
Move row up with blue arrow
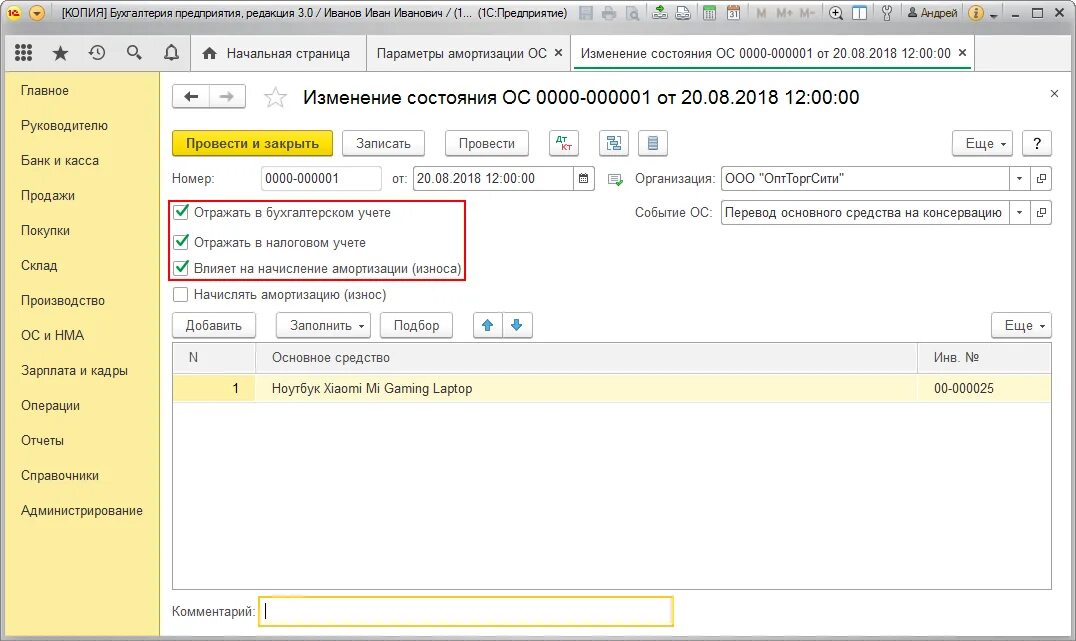coord(487,325)
